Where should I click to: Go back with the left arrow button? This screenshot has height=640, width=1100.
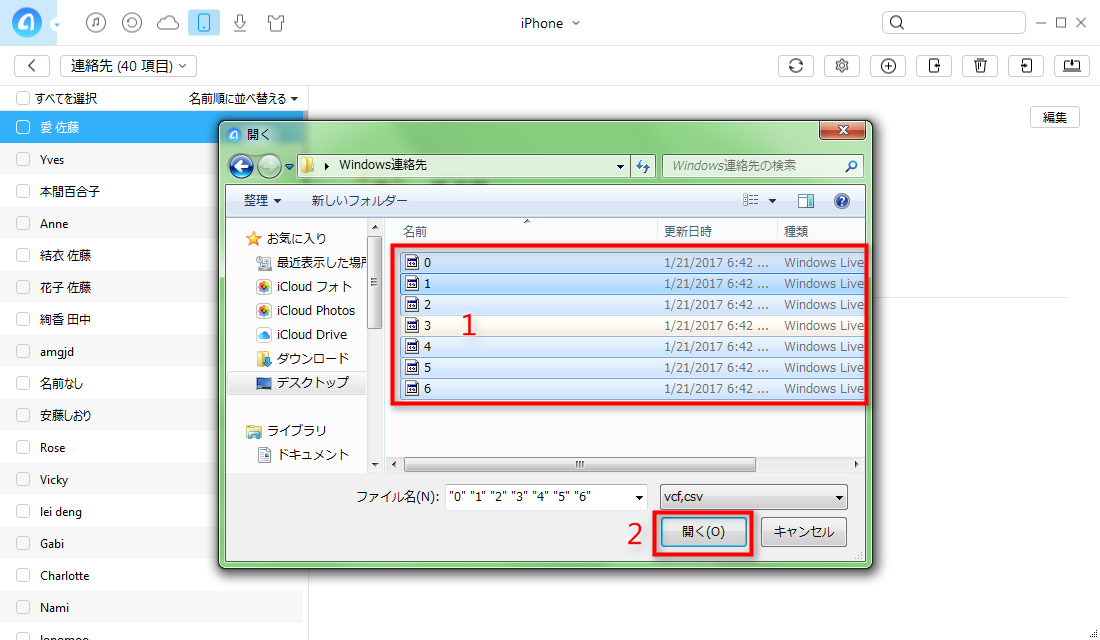pos(32,66)
